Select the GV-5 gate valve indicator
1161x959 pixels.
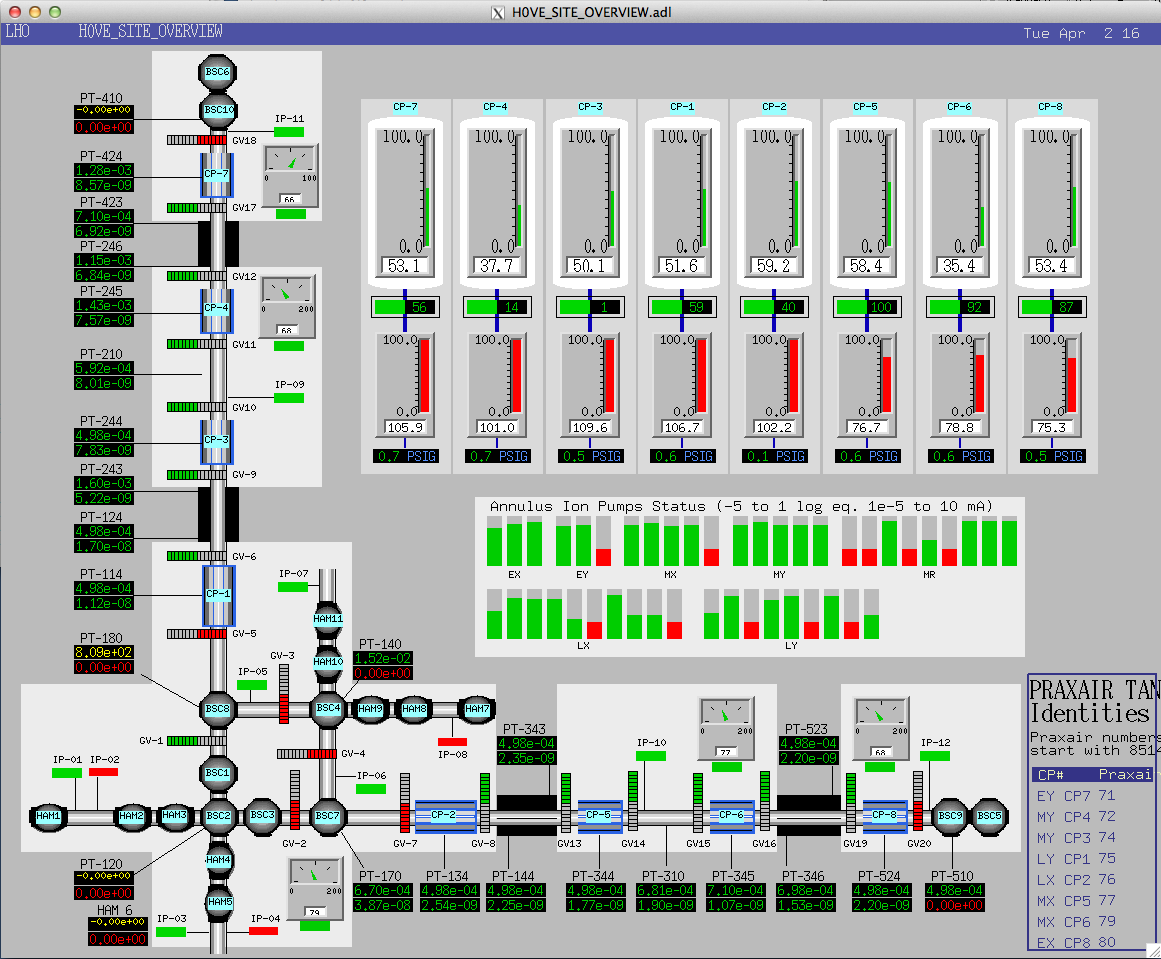197,634
